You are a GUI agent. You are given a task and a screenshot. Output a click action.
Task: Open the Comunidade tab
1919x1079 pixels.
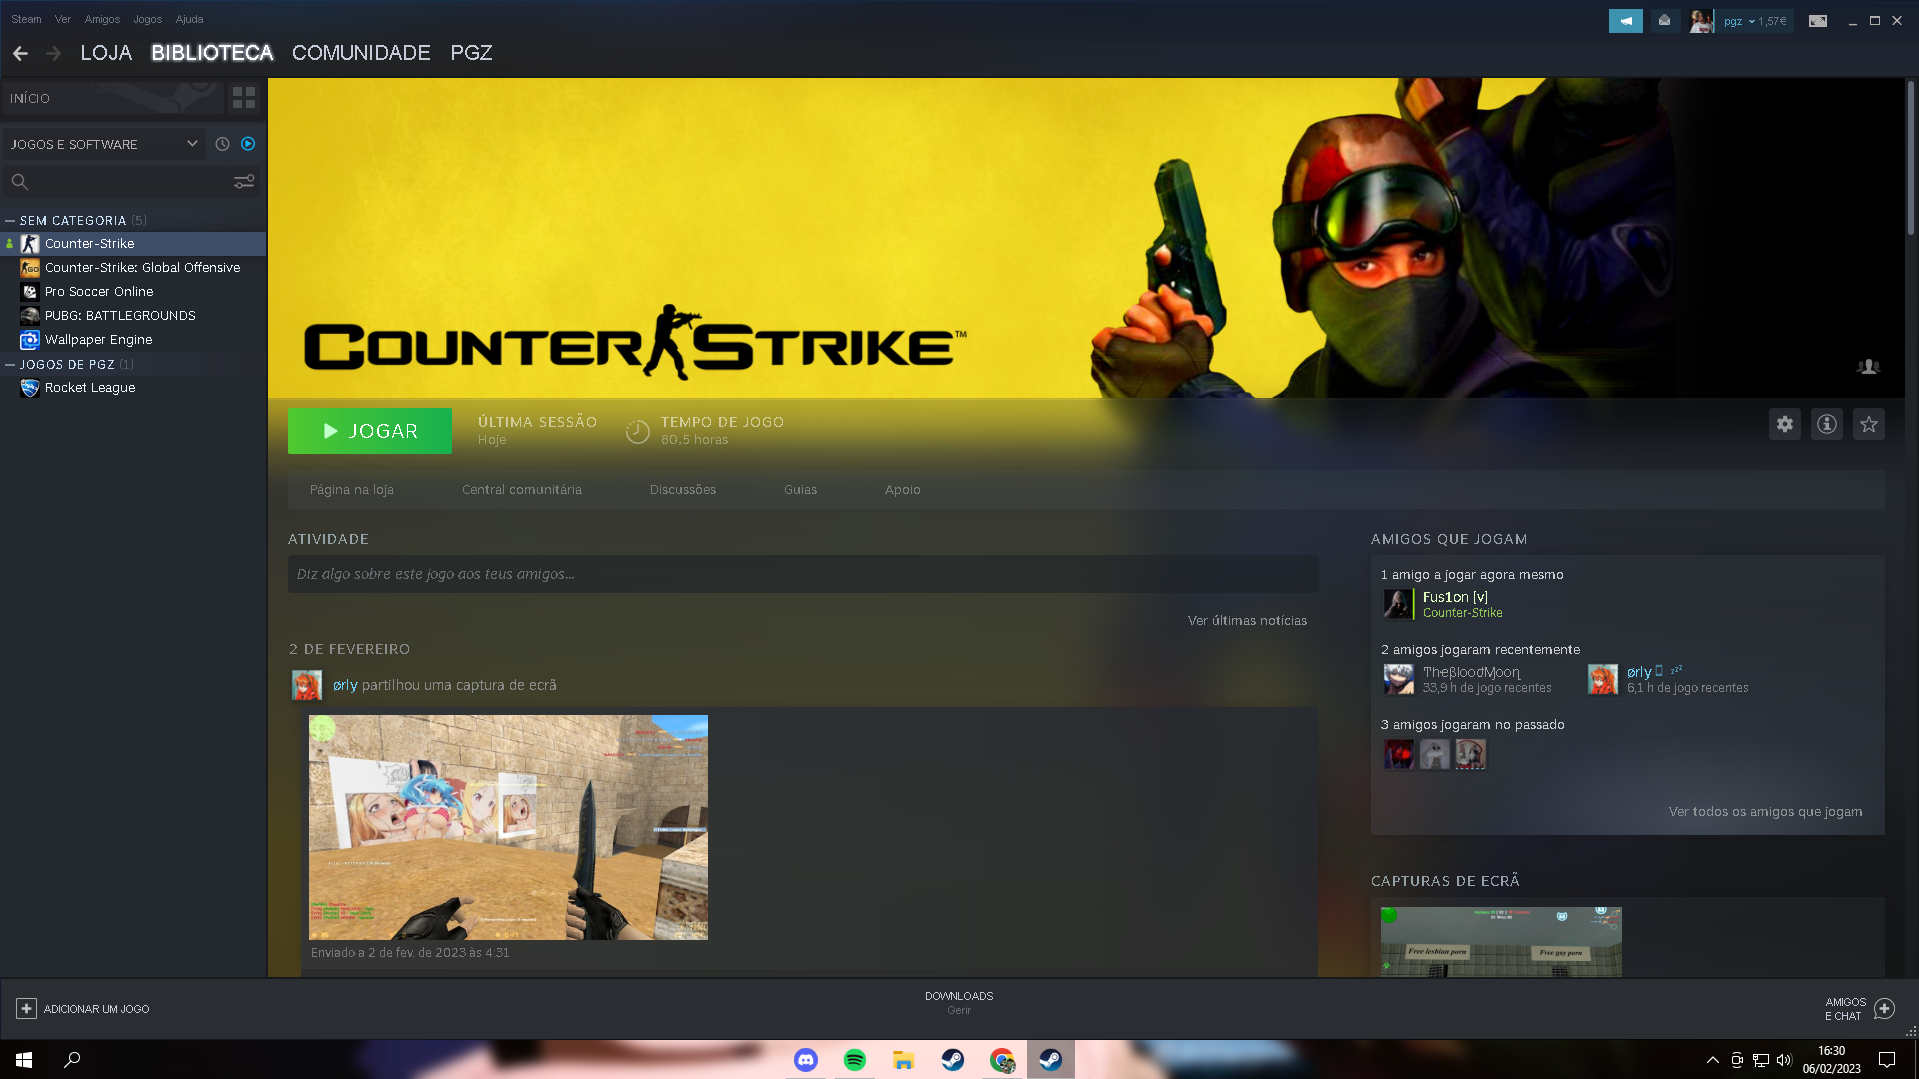[361, 53]
